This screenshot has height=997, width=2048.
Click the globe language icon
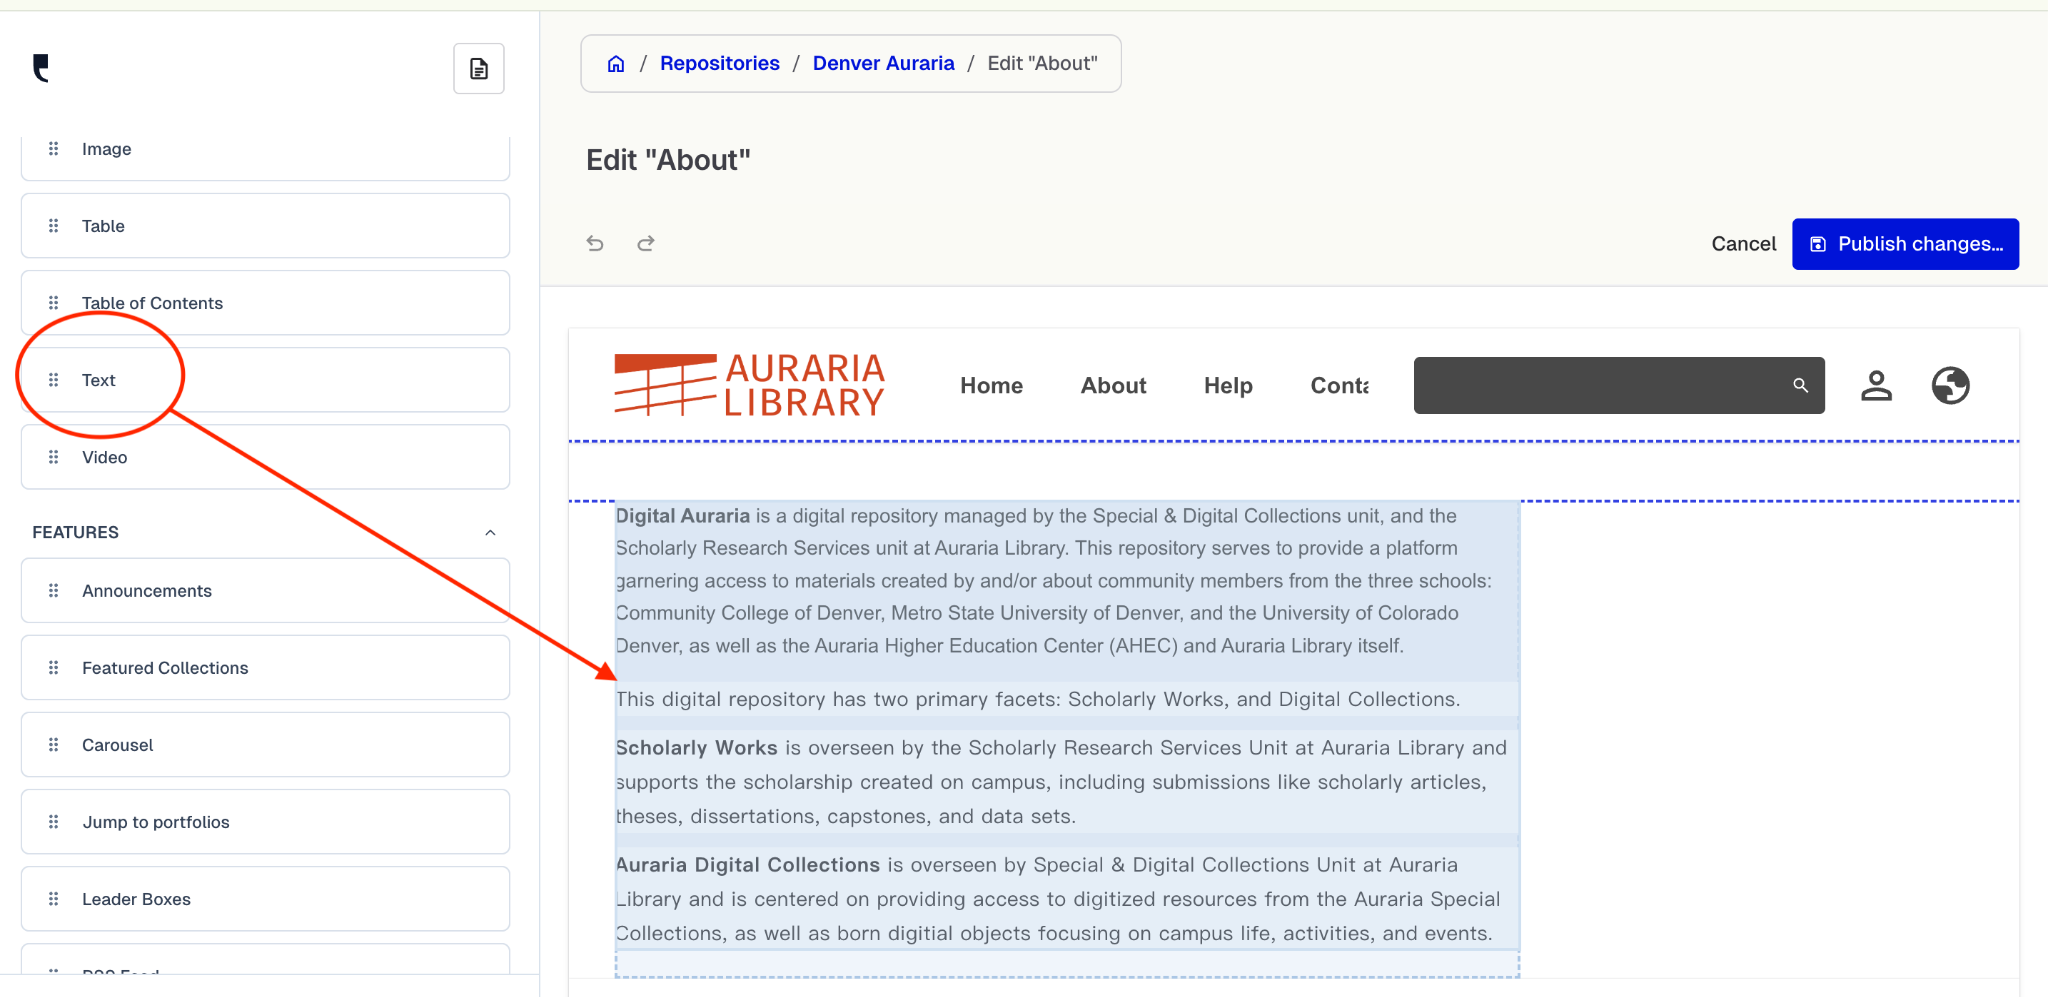click(x=1950, y=385)
